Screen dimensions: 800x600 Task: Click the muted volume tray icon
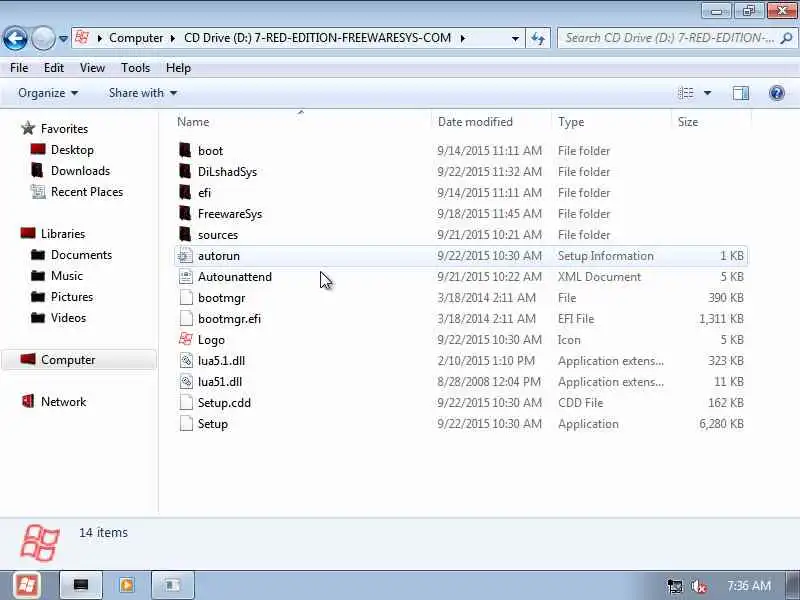[698, 587]
